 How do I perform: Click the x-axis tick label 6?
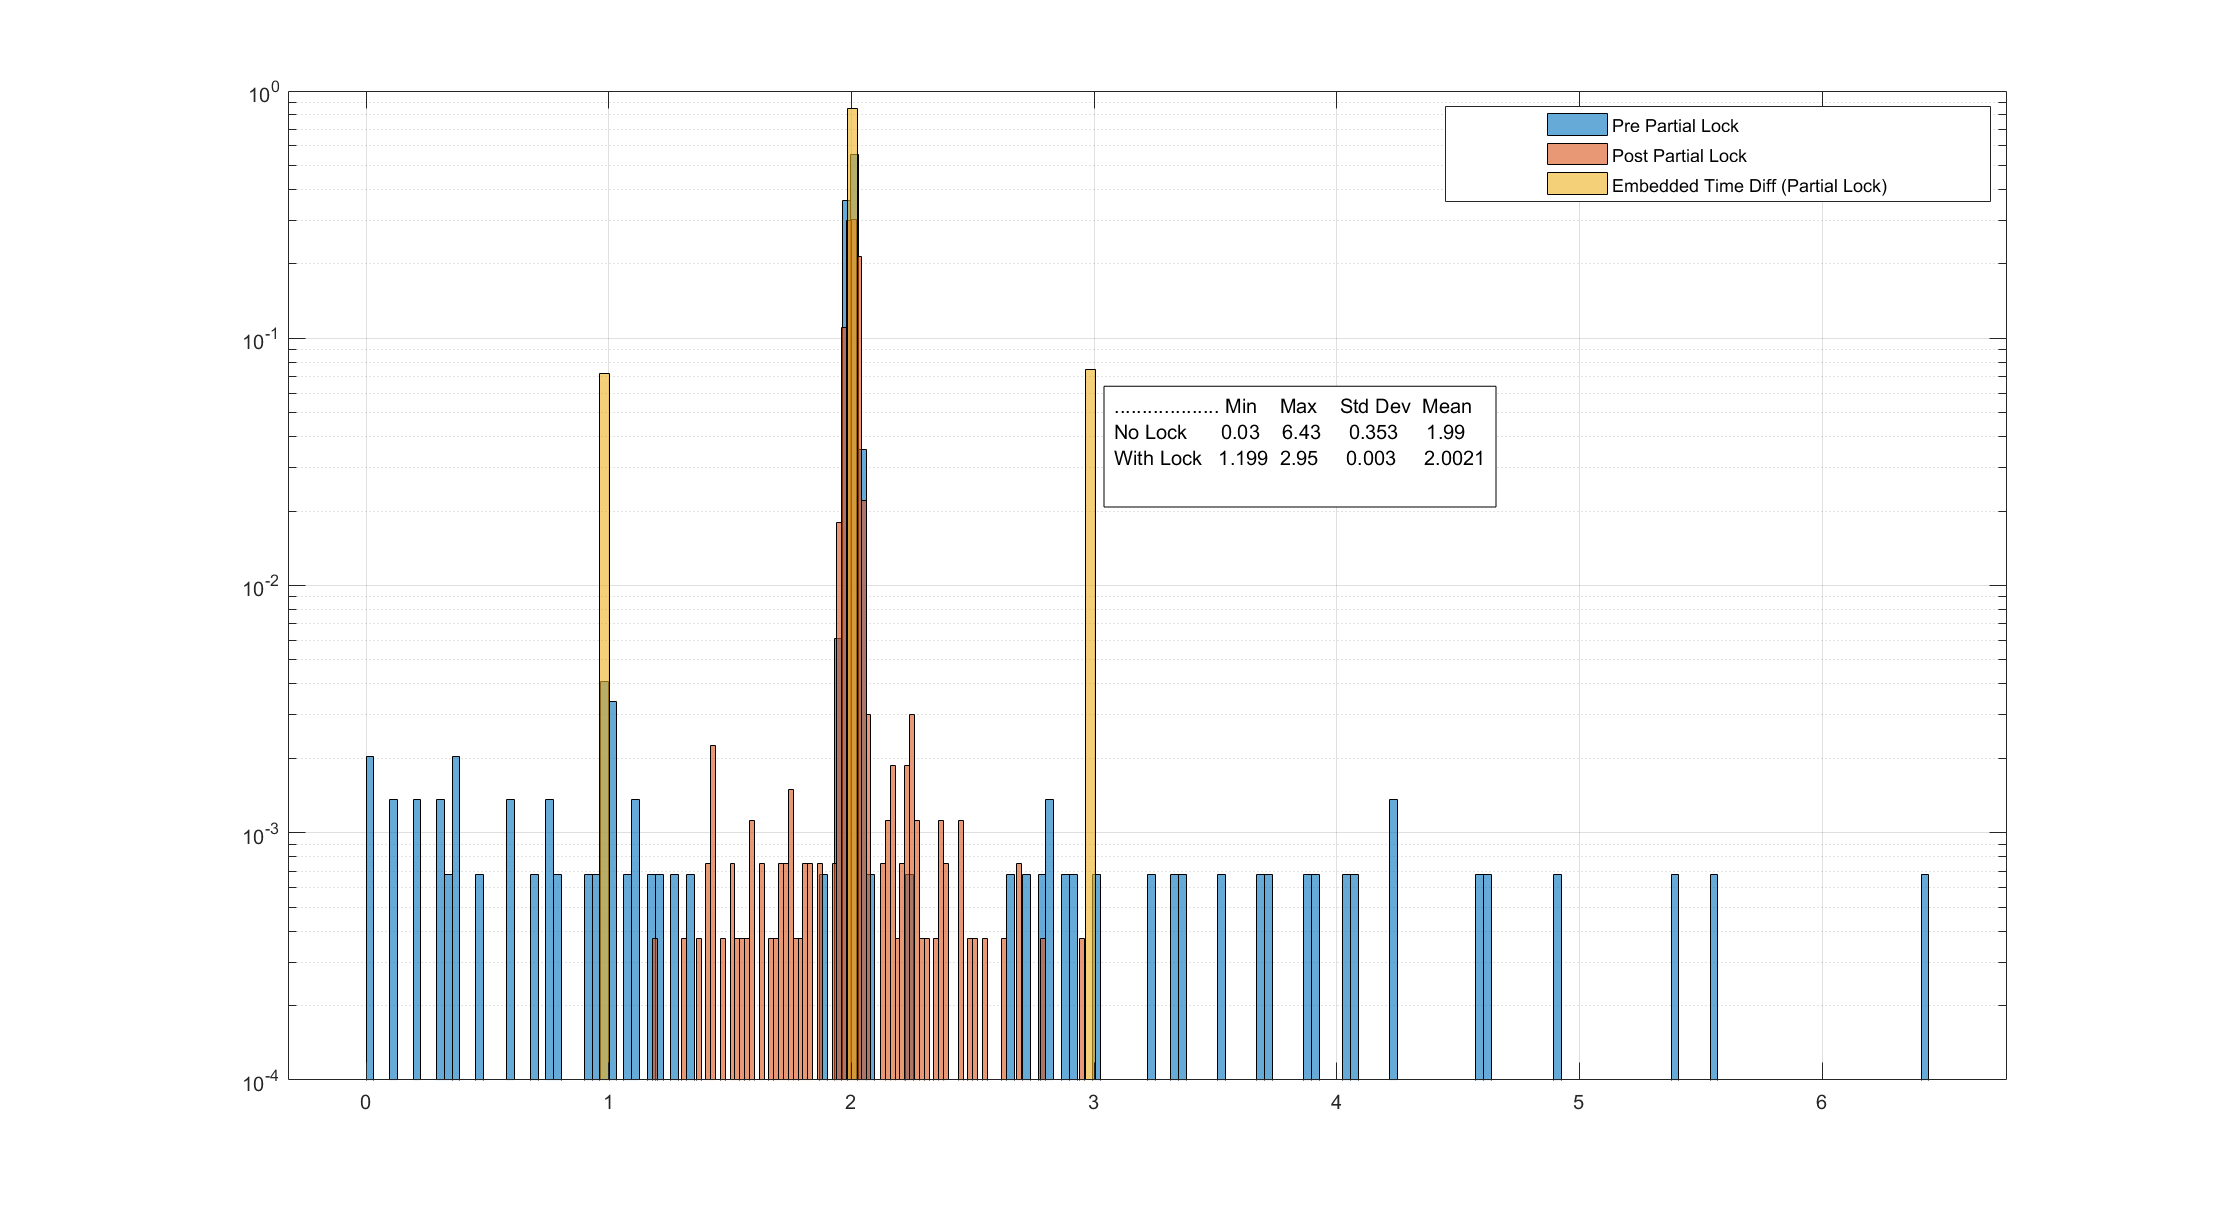coord(1821,1102)
